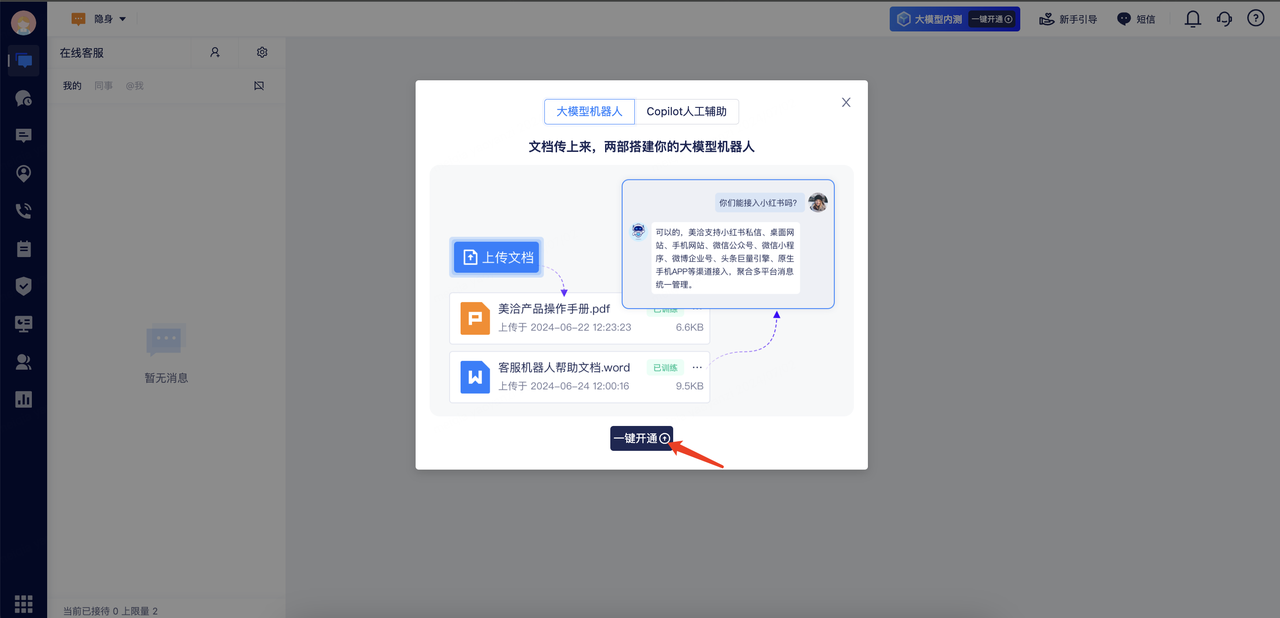Open the 新手引导 guide link
The width and height of the screenshot is (1280, 618).
click(1068, 19)
